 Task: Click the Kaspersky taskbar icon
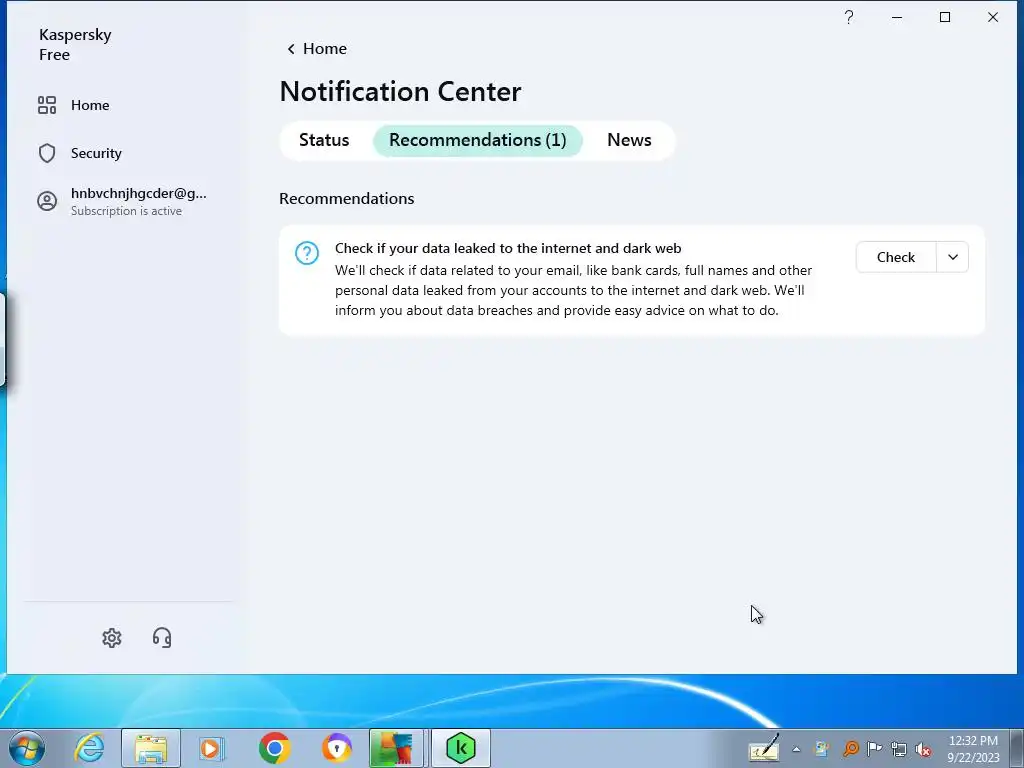(x=460, y=748)
